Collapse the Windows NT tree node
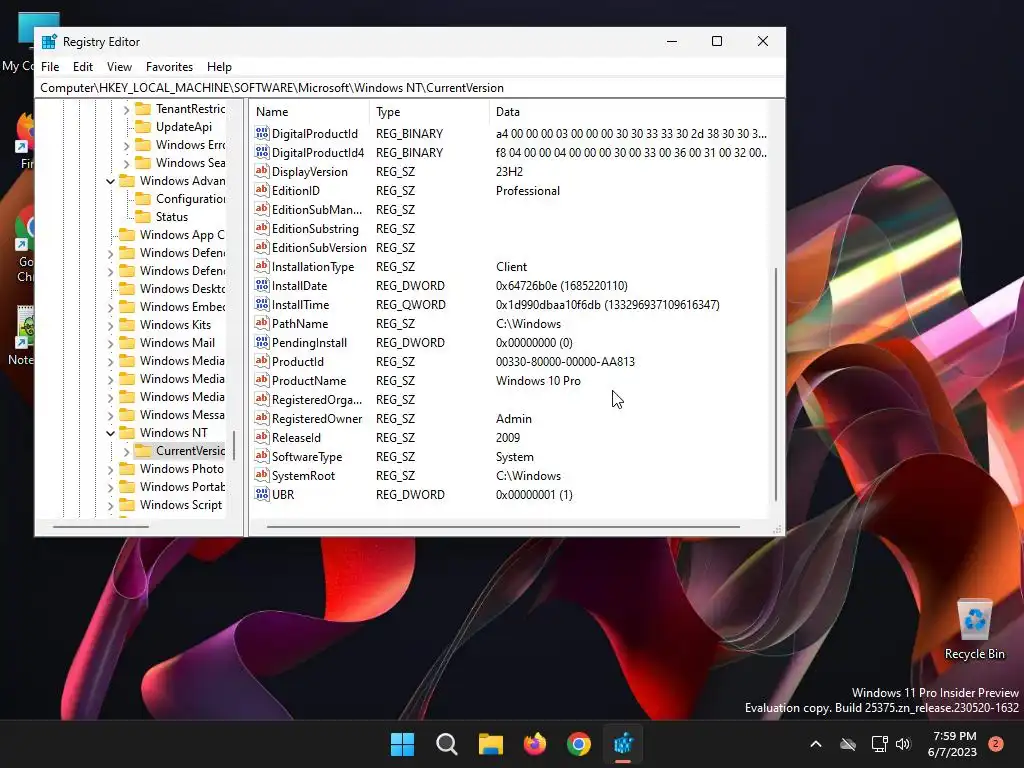 [x=110, y=433]
